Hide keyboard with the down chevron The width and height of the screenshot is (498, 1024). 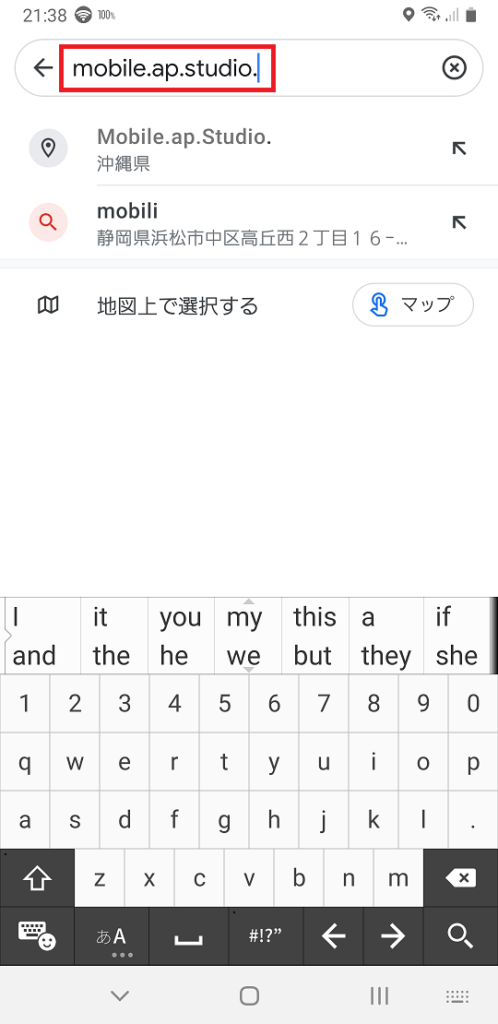click(x=119, y=995)
